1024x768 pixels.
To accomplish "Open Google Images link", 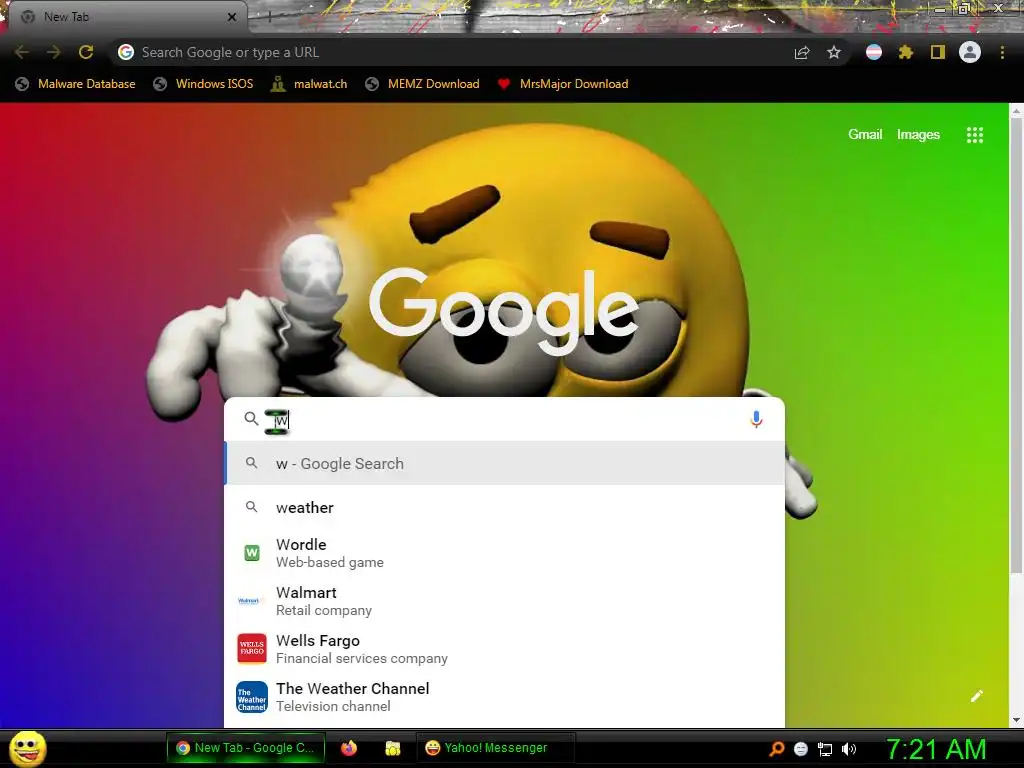I will [918, 135].
